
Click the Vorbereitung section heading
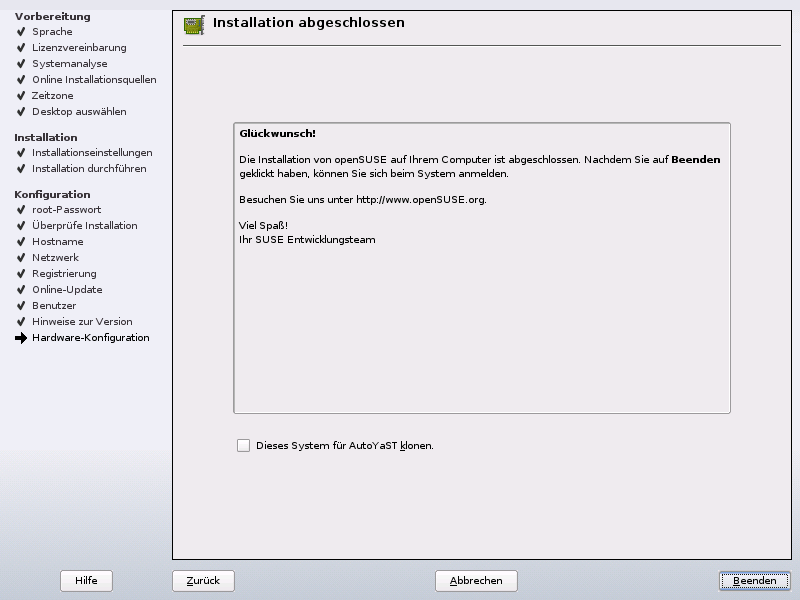pos(53,16)
